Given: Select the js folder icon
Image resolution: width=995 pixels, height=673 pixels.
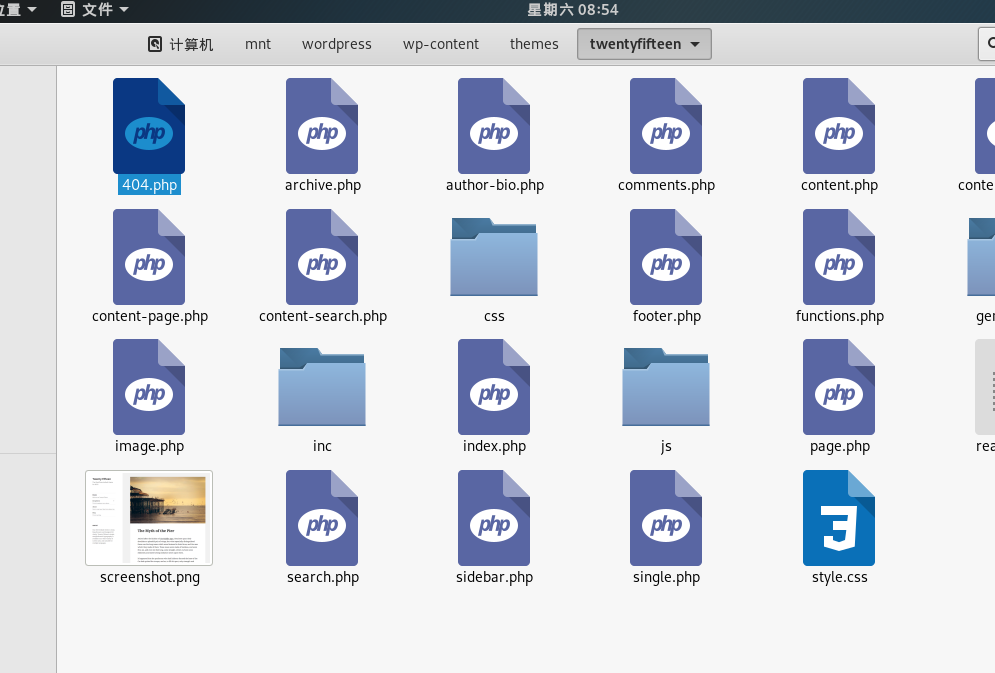Looking at the screenshot, I should coord(666,386).
